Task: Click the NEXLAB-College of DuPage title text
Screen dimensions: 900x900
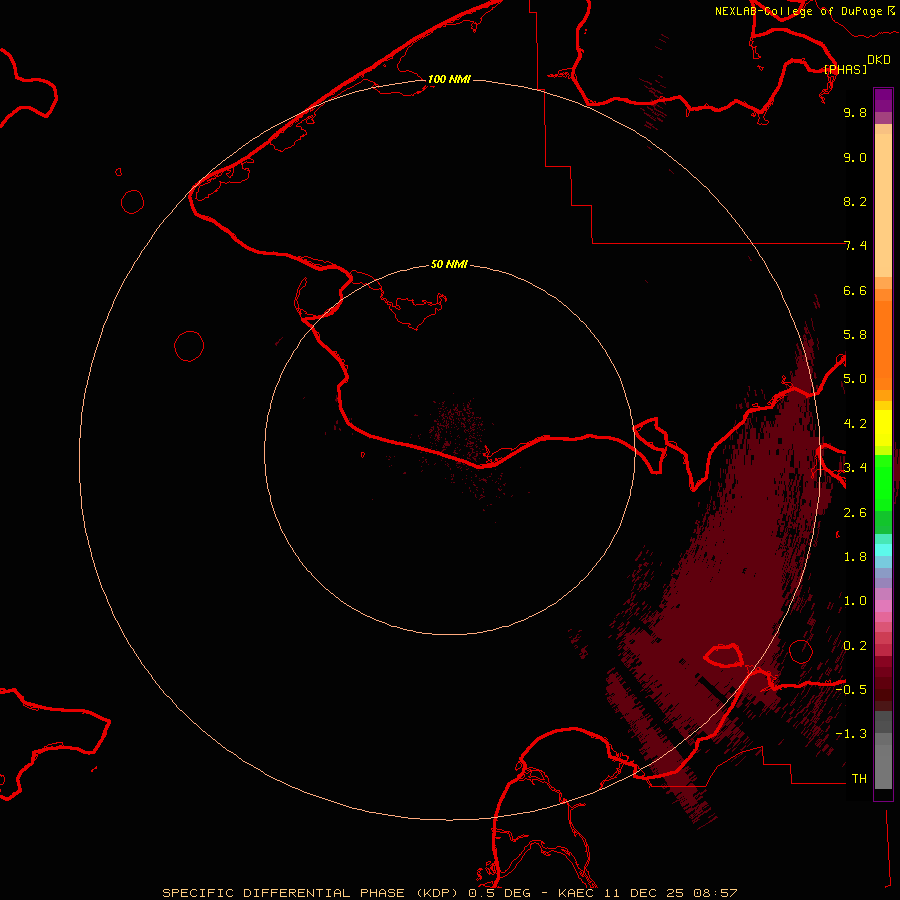Action: tap(798, 11)
